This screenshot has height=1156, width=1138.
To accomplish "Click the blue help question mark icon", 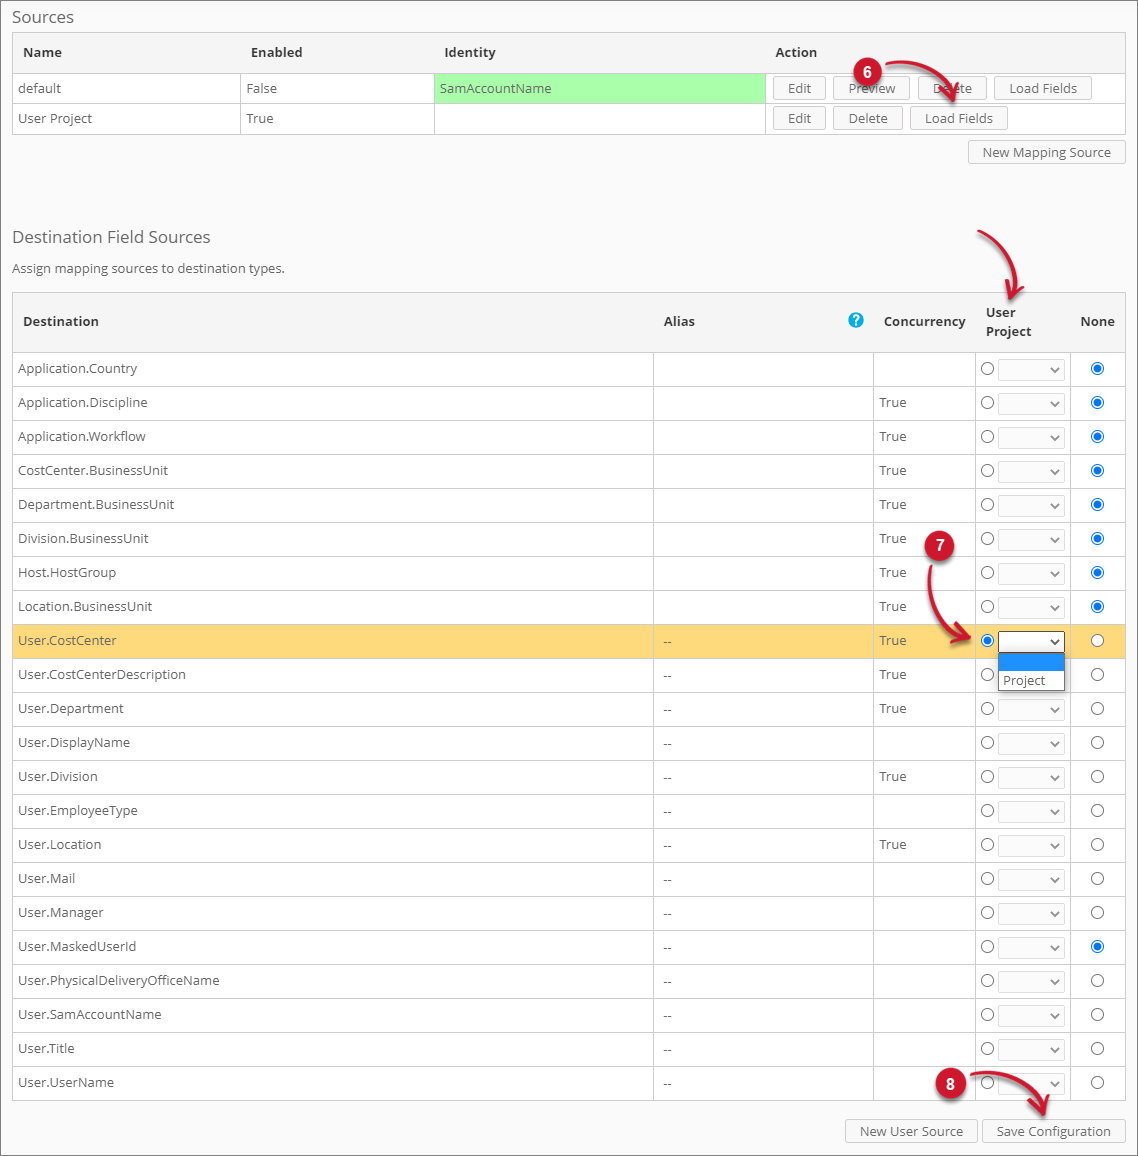I will 856,320.
